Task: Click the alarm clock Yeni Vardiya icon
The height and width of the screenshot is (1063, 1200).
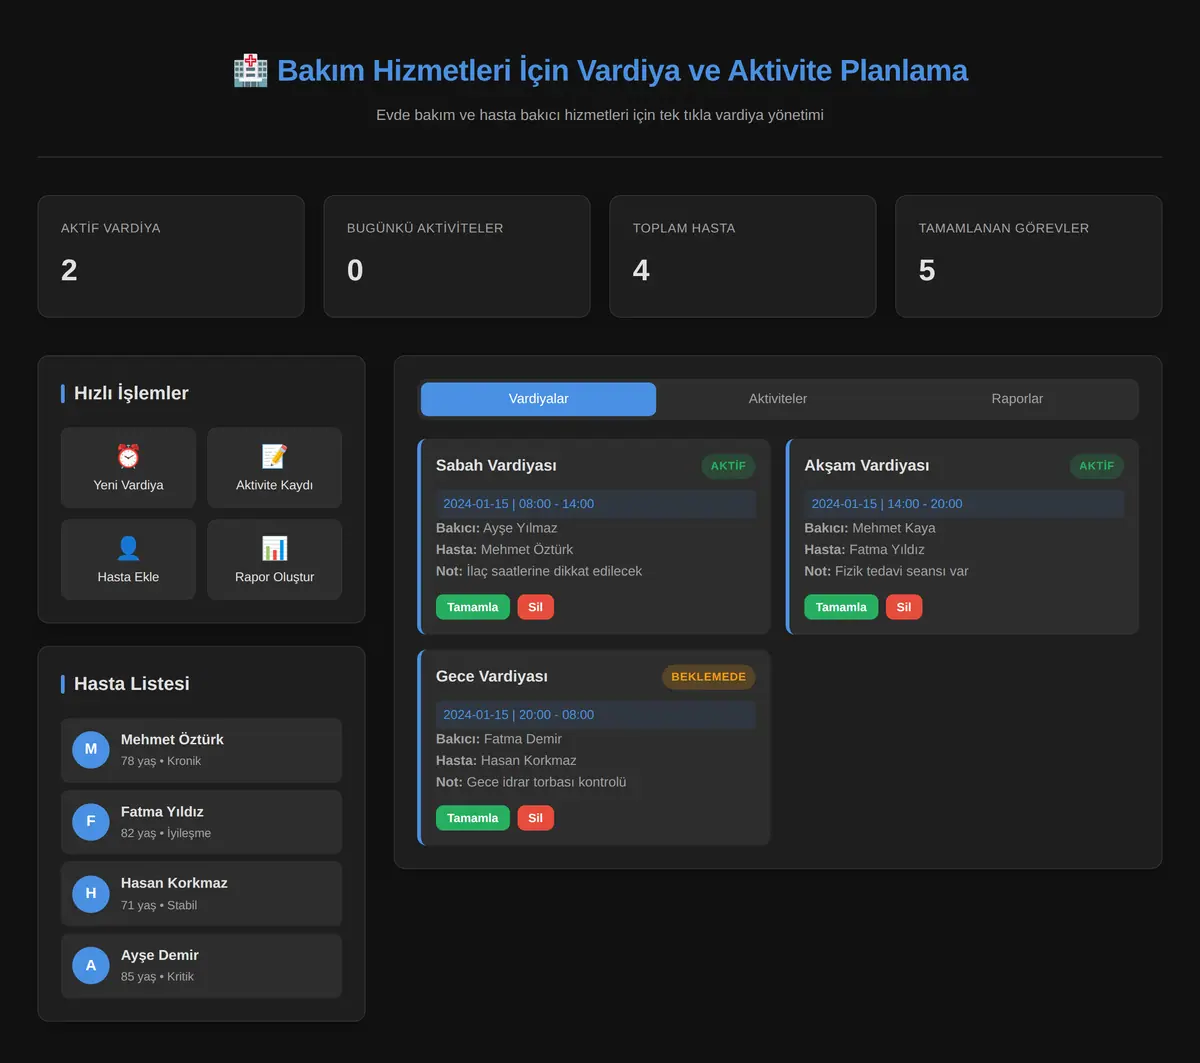Action: 128,457
